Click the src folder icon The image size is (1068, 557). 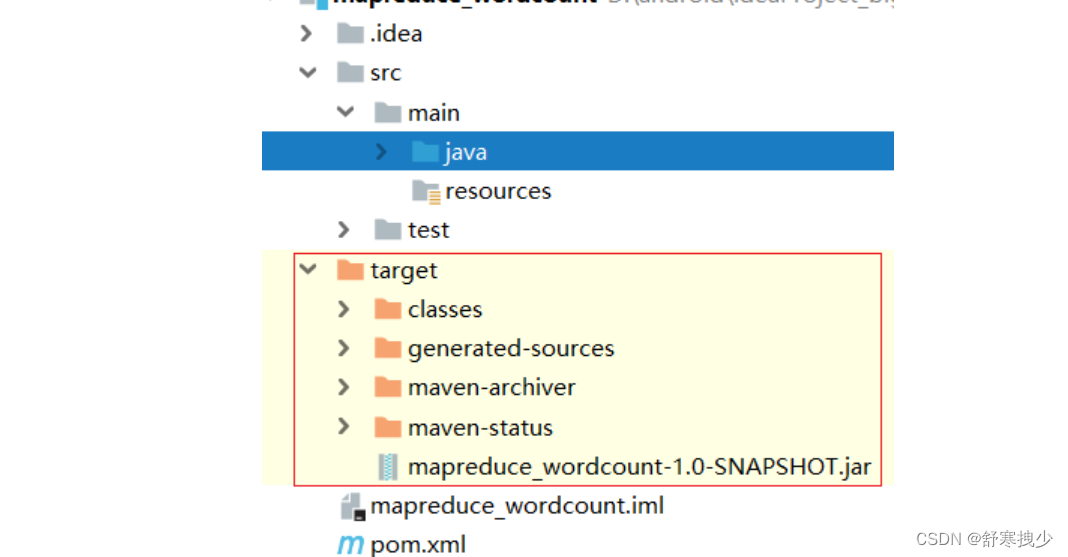[350, 73]
